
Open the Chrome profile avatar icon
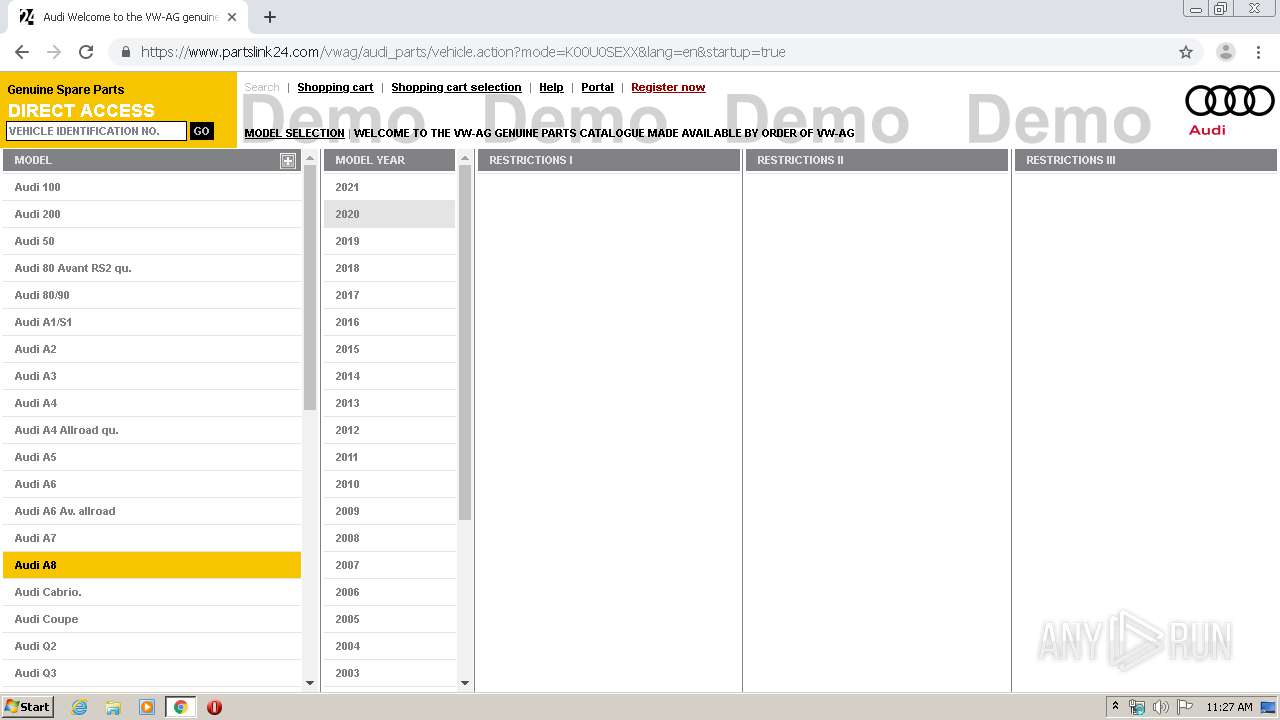pos(1225,52)
